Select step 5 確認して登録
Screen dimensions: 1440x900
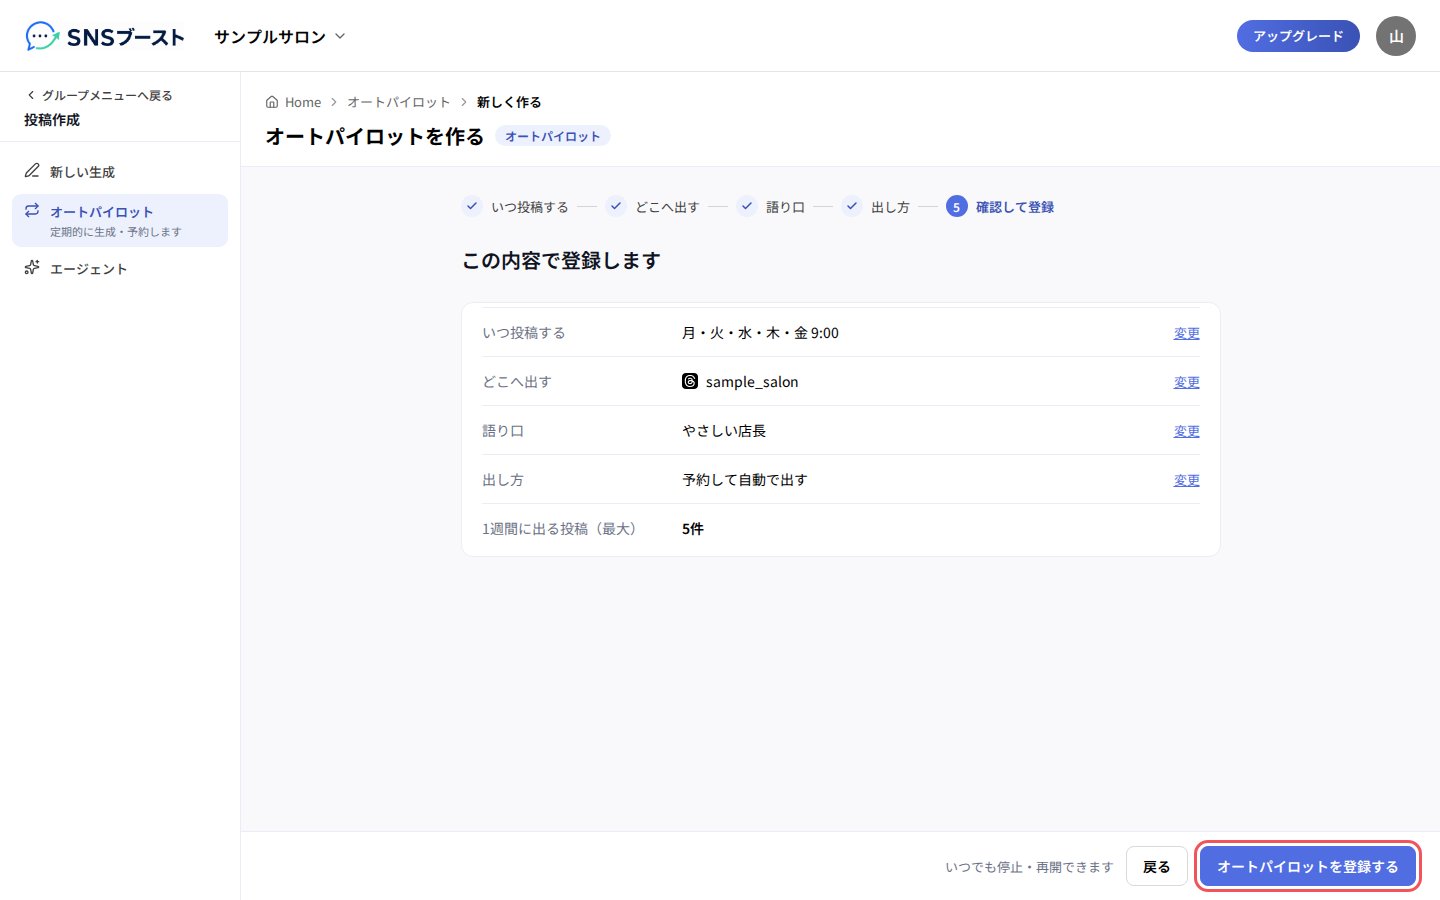pos(1001,207)
